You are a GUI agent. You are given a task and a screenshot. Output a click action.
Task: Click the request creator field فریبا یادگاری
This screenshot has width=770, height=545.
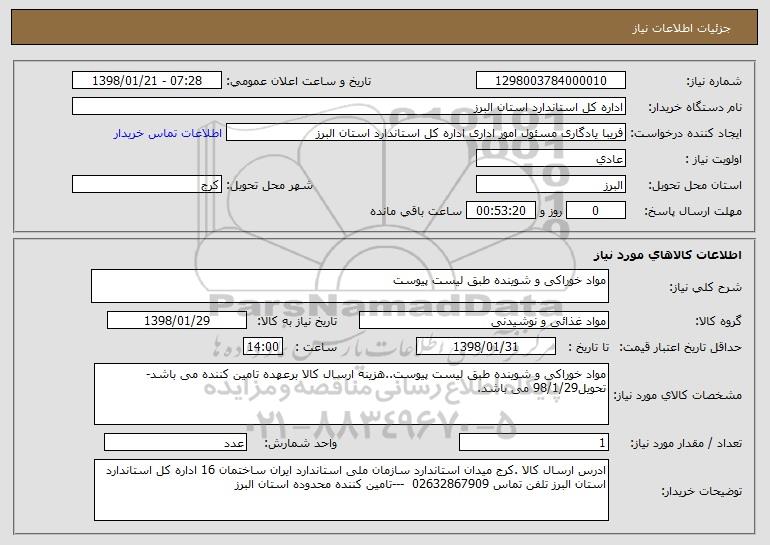pyautogui.click(x=426, y=133)
